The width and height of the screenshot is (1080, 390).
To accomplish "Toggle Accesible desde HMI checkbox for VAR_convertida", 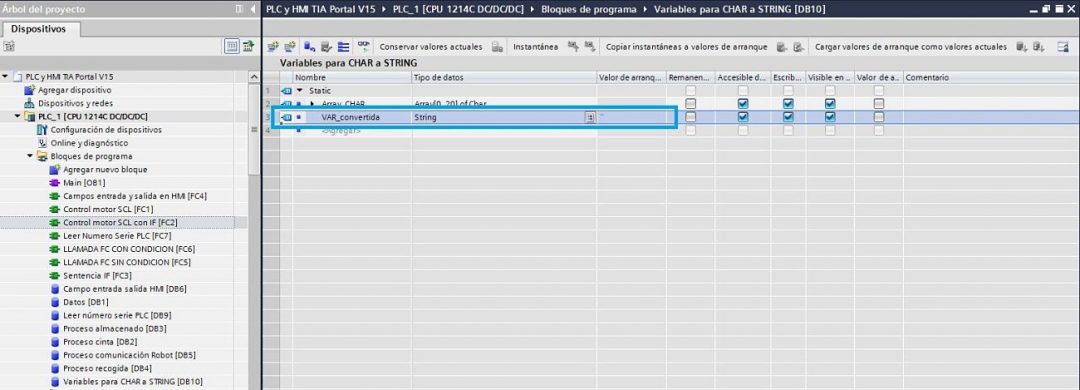I will click(742, 117).
